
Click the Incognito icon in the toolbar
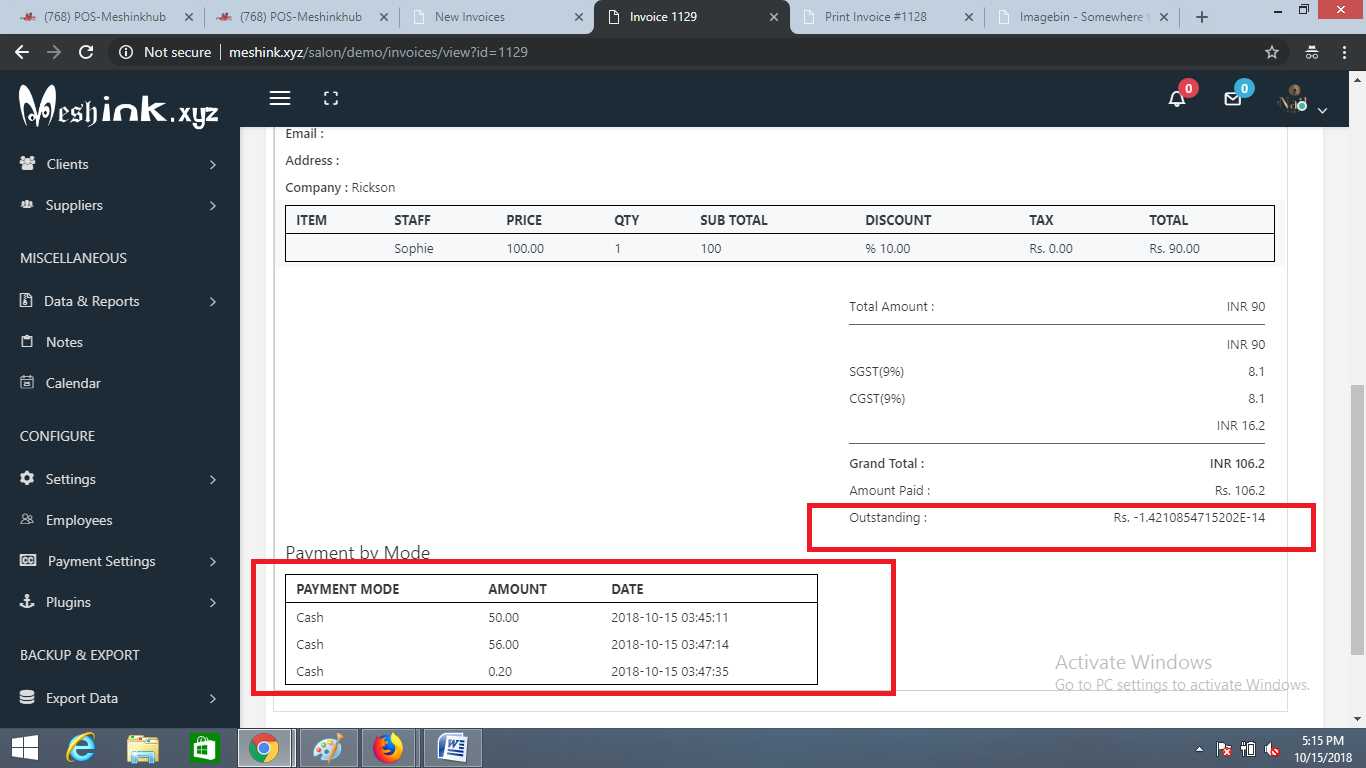point(1312,52)
